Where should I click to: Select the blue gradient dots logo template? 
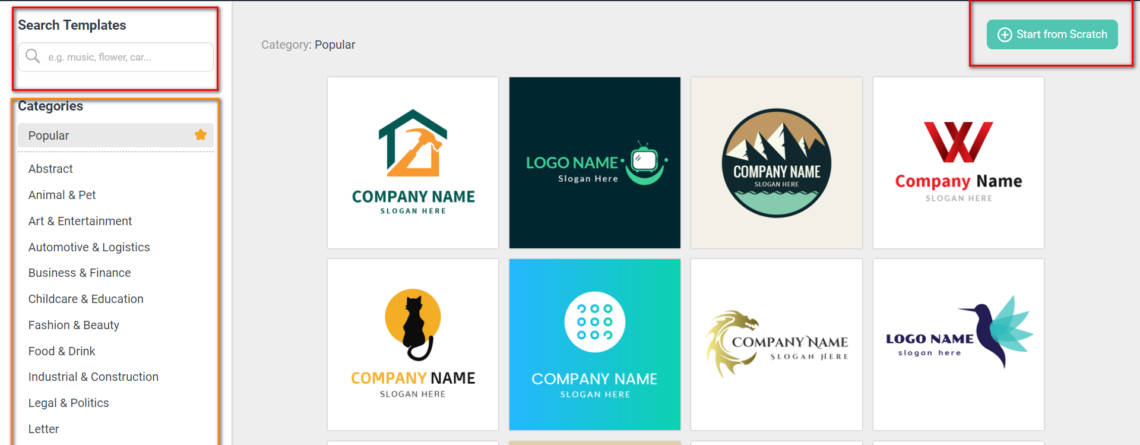[x=595, y=345]
